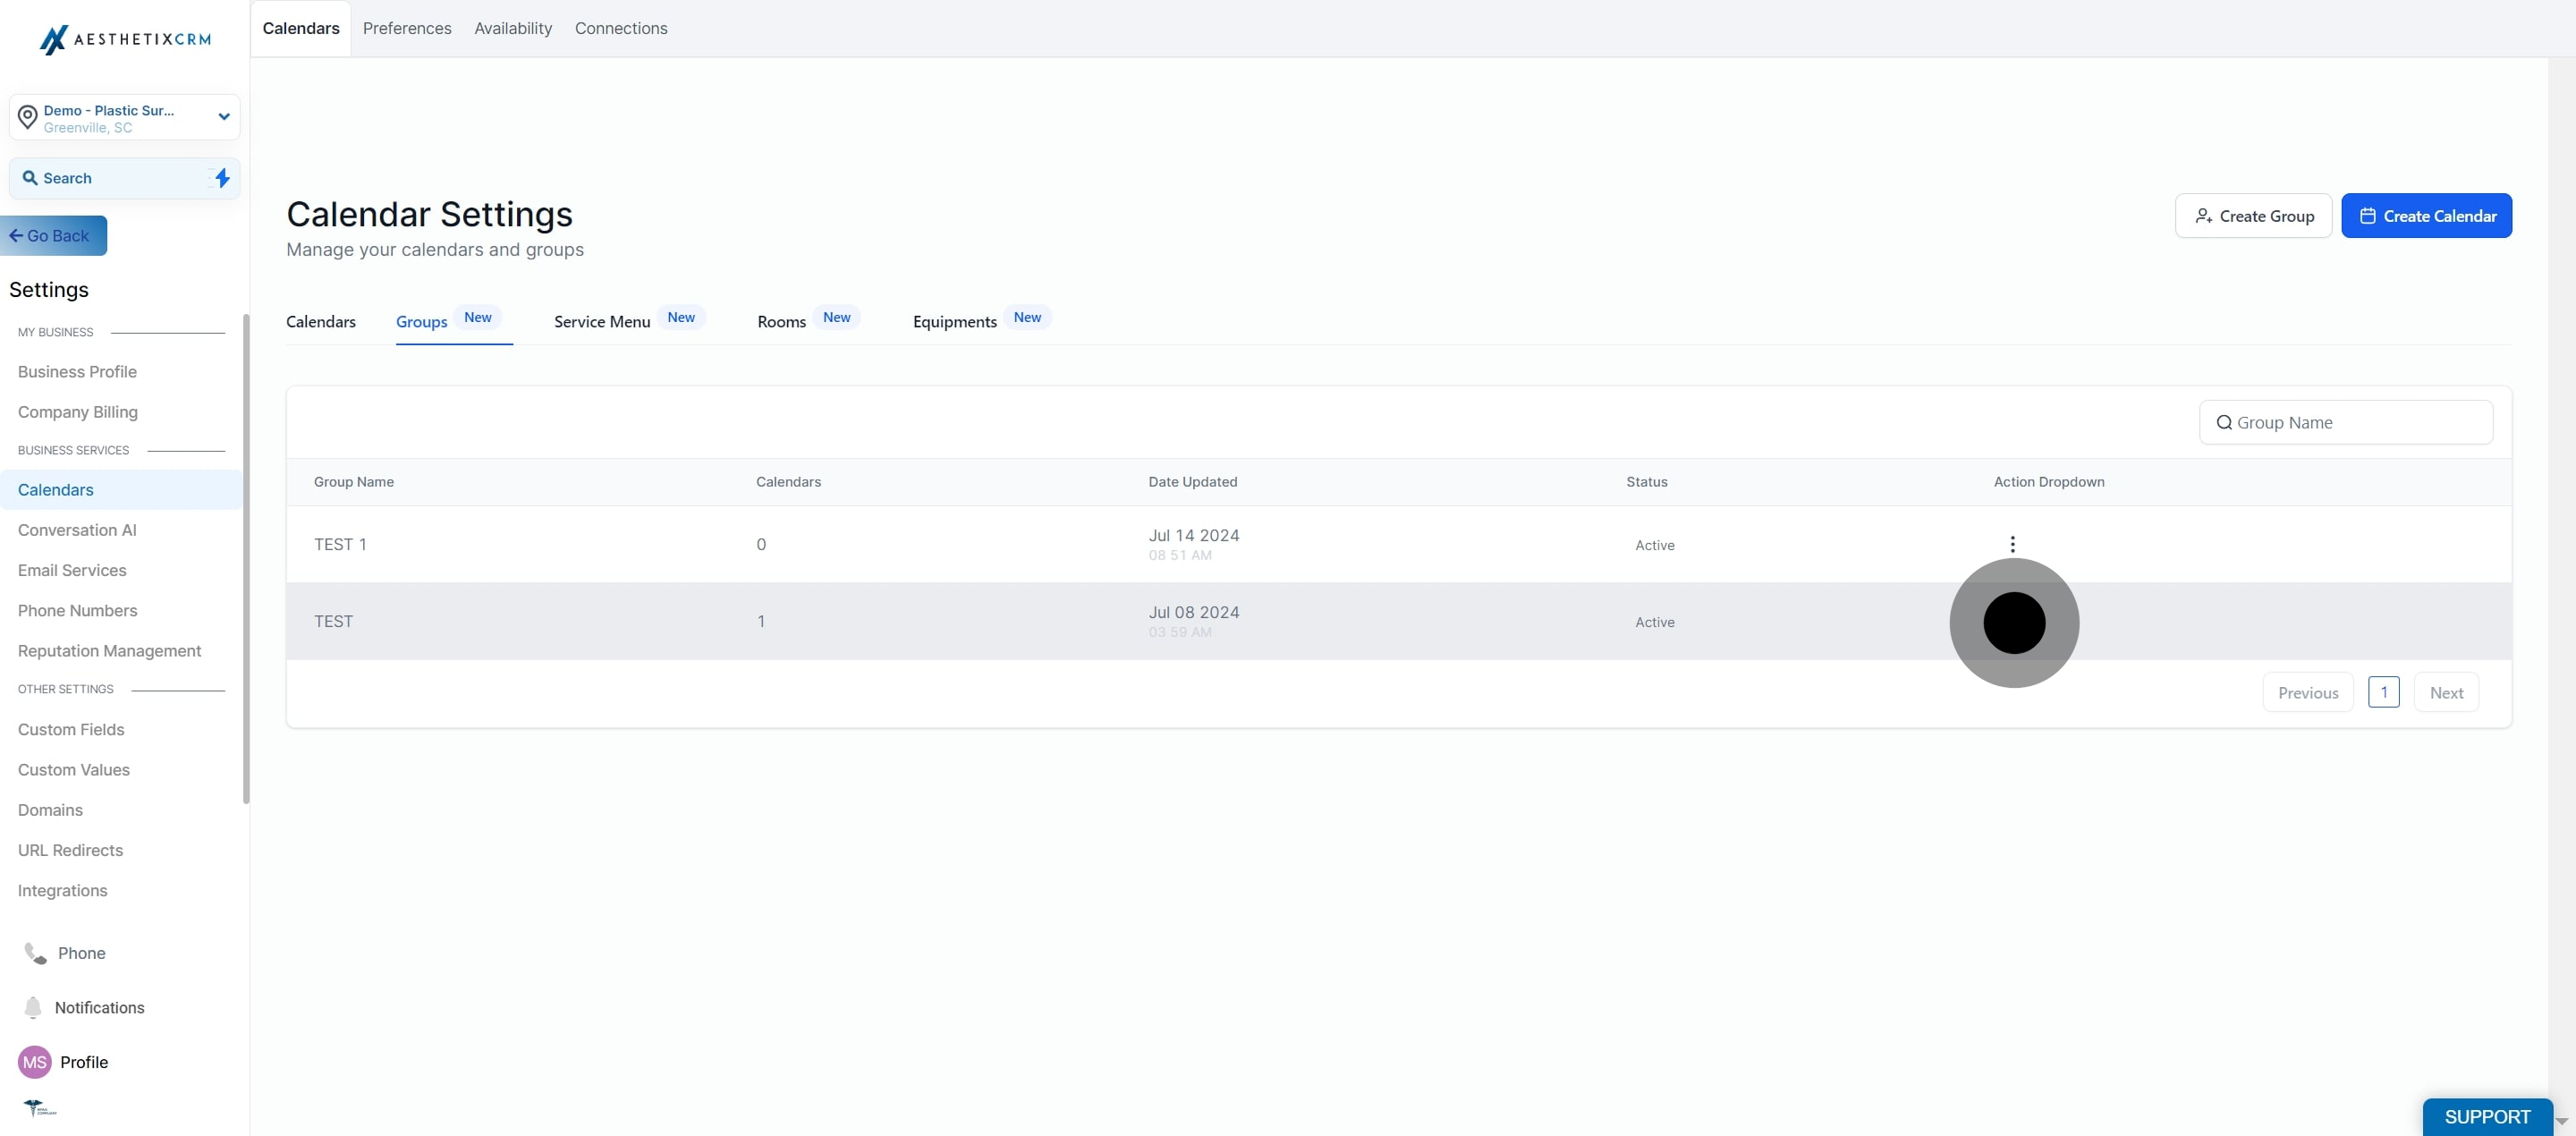Screen dimensions: 2576x1136
Task: Click the Create Group button
Action: [x=2253, y=216]
